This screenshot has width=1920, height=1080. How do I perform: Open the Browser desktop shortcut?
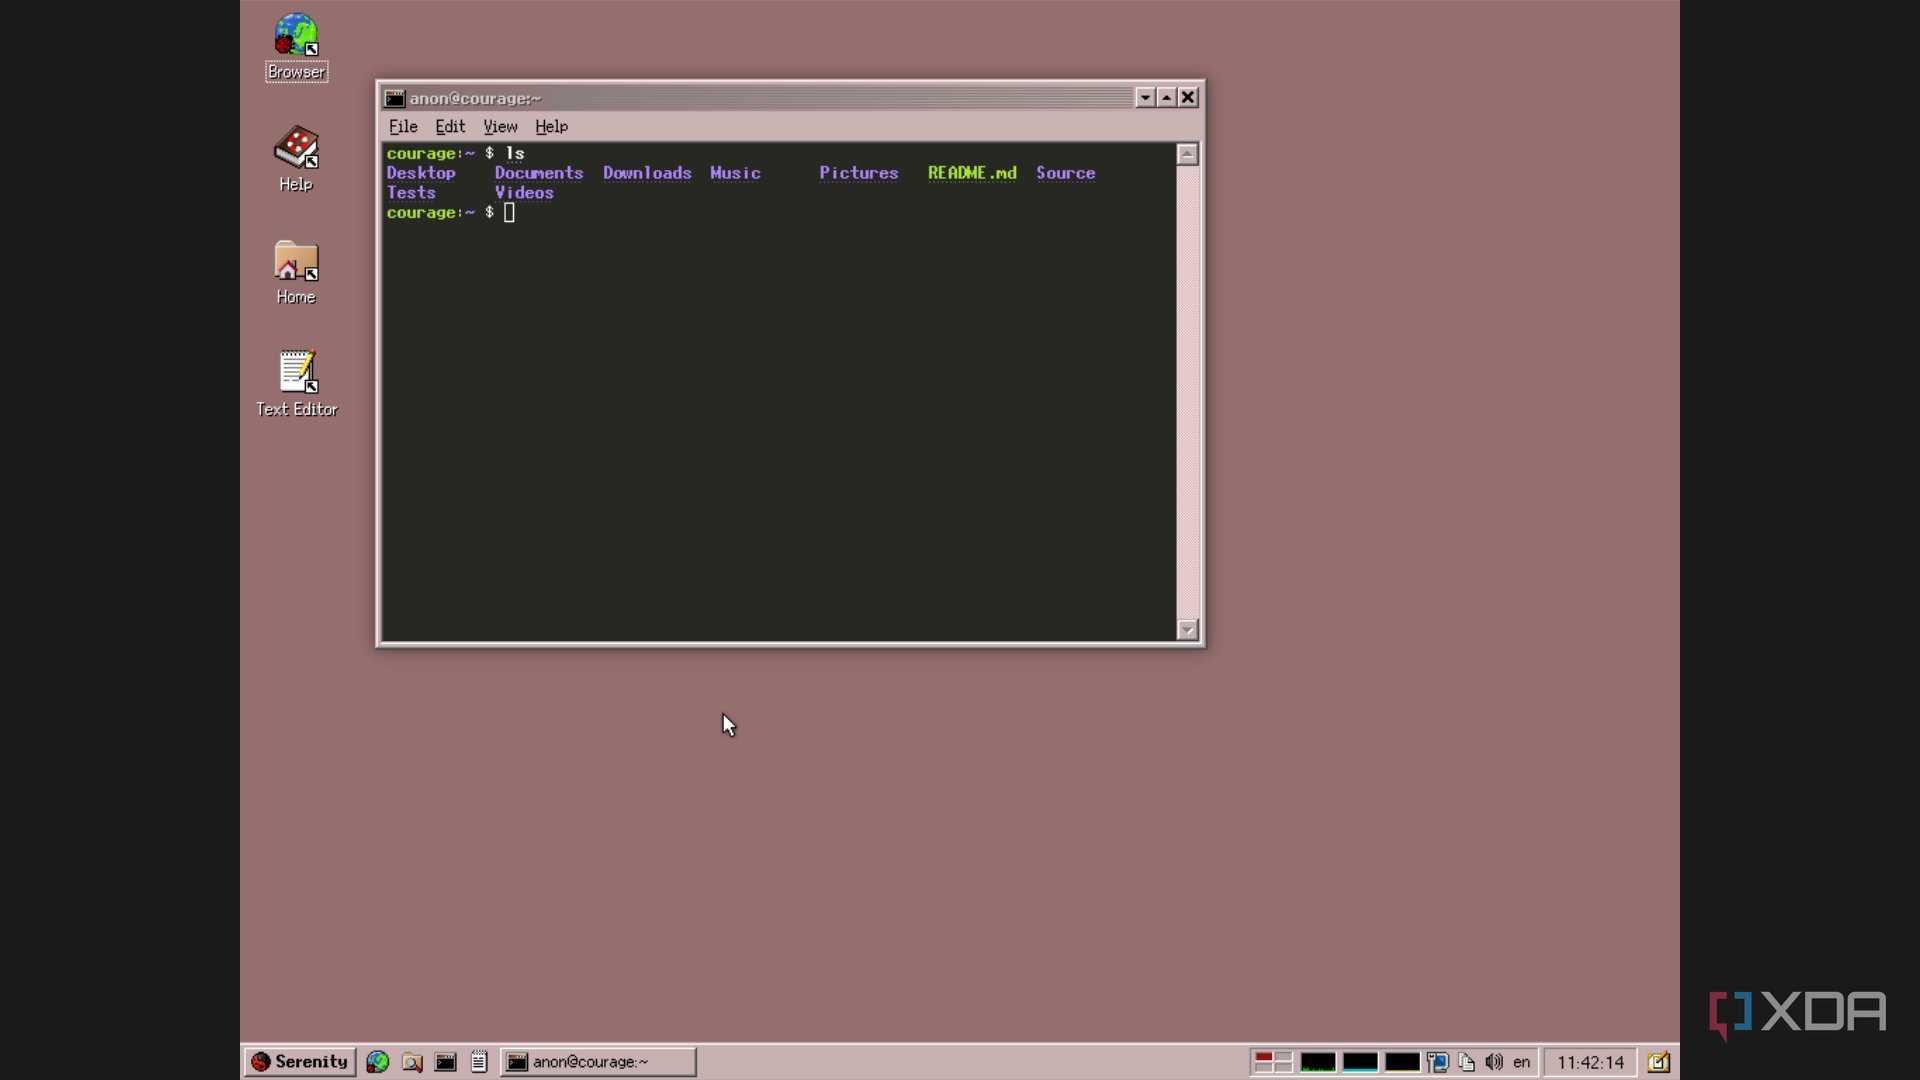tap(296, 47)
